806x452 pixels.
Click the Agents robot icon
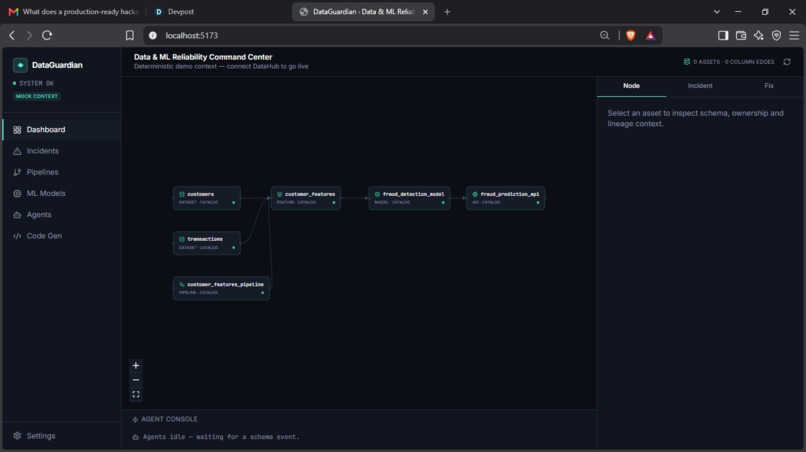(17, 214)
